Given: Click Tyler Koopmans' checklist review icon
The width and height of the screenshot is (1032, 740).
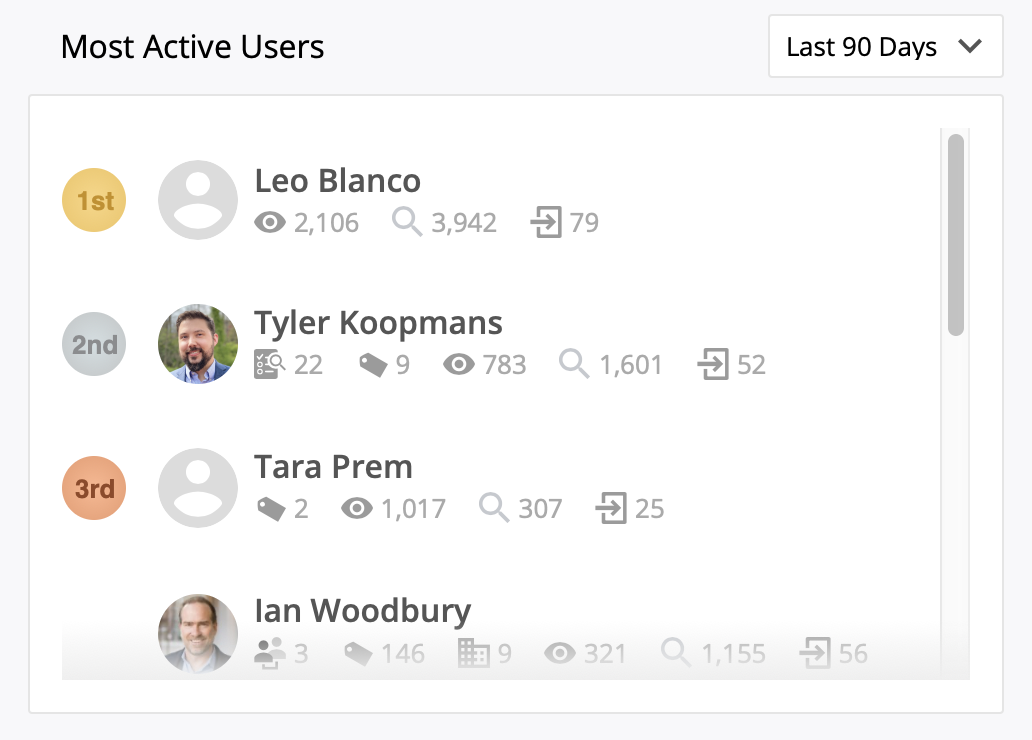Looking at the screenshot, I should point(270,365).
